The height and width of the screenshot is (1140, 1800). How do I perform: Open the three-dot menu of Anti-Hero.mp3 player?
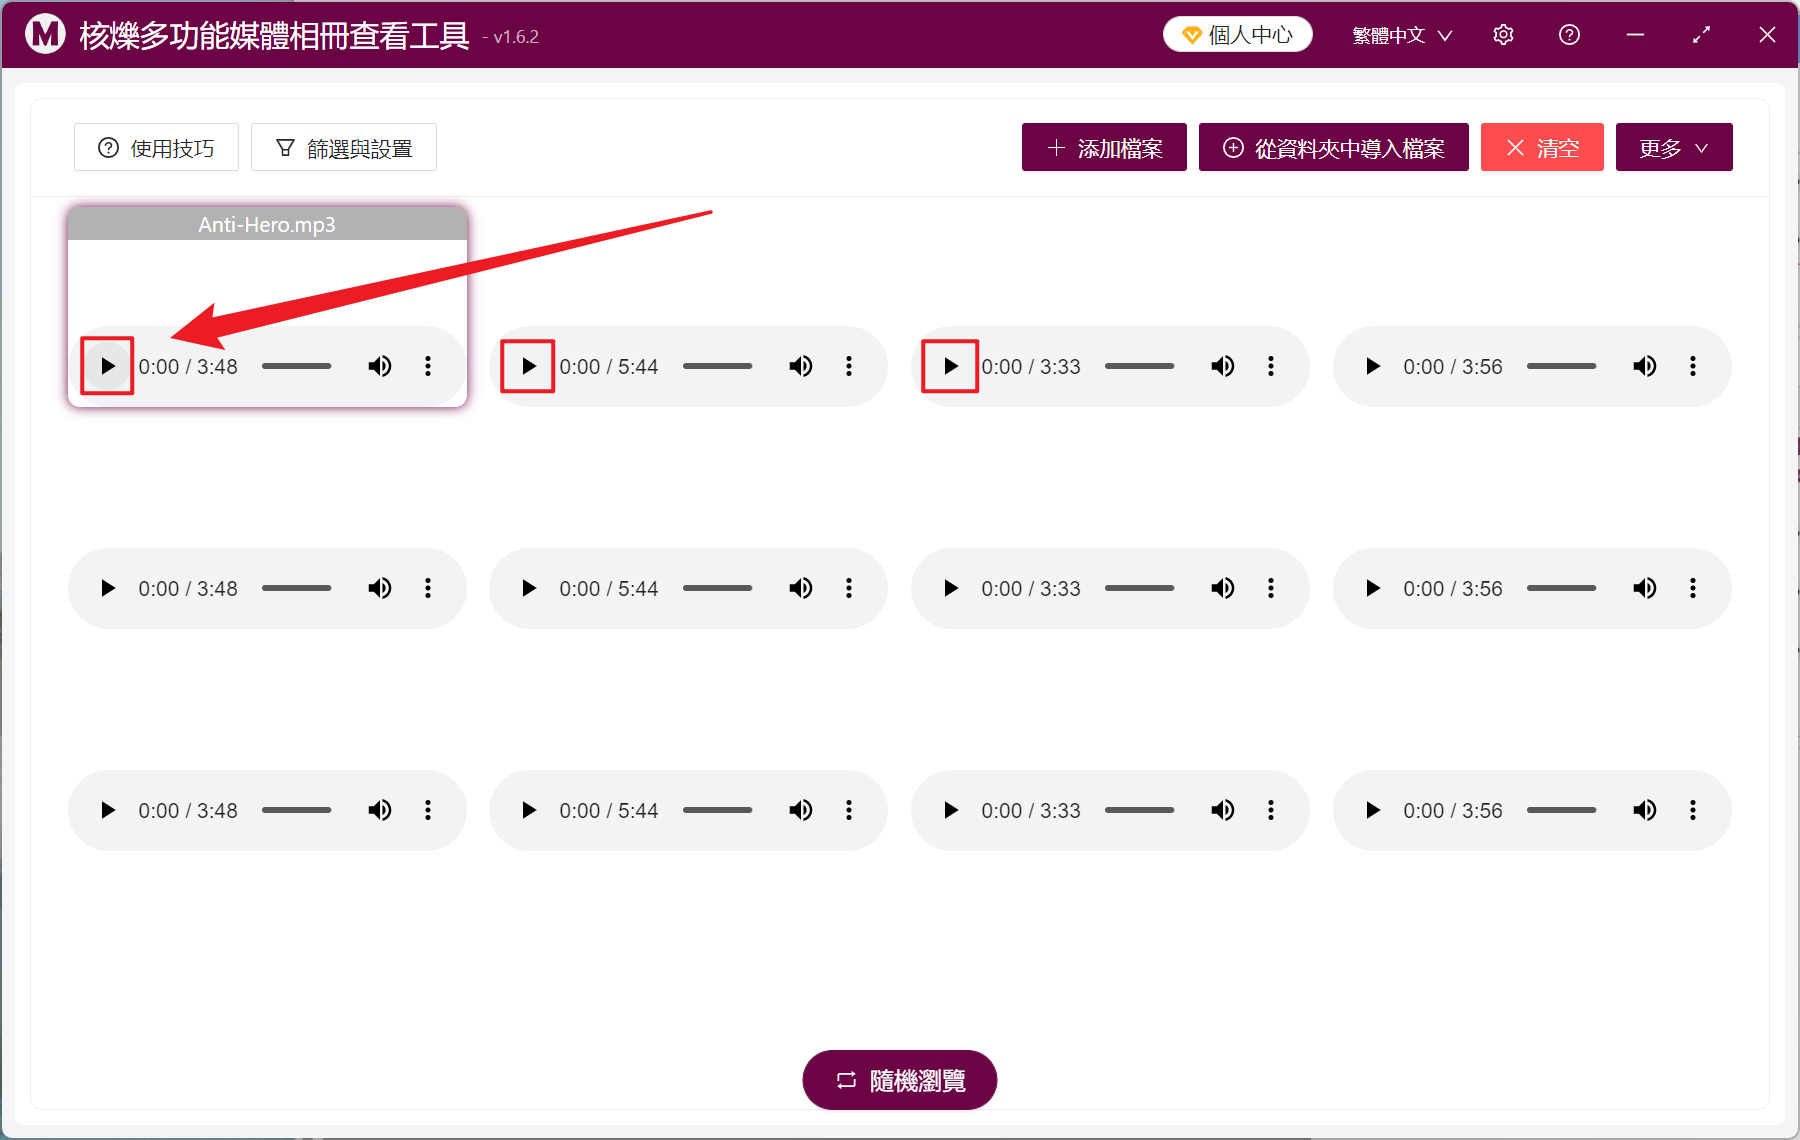428,366
